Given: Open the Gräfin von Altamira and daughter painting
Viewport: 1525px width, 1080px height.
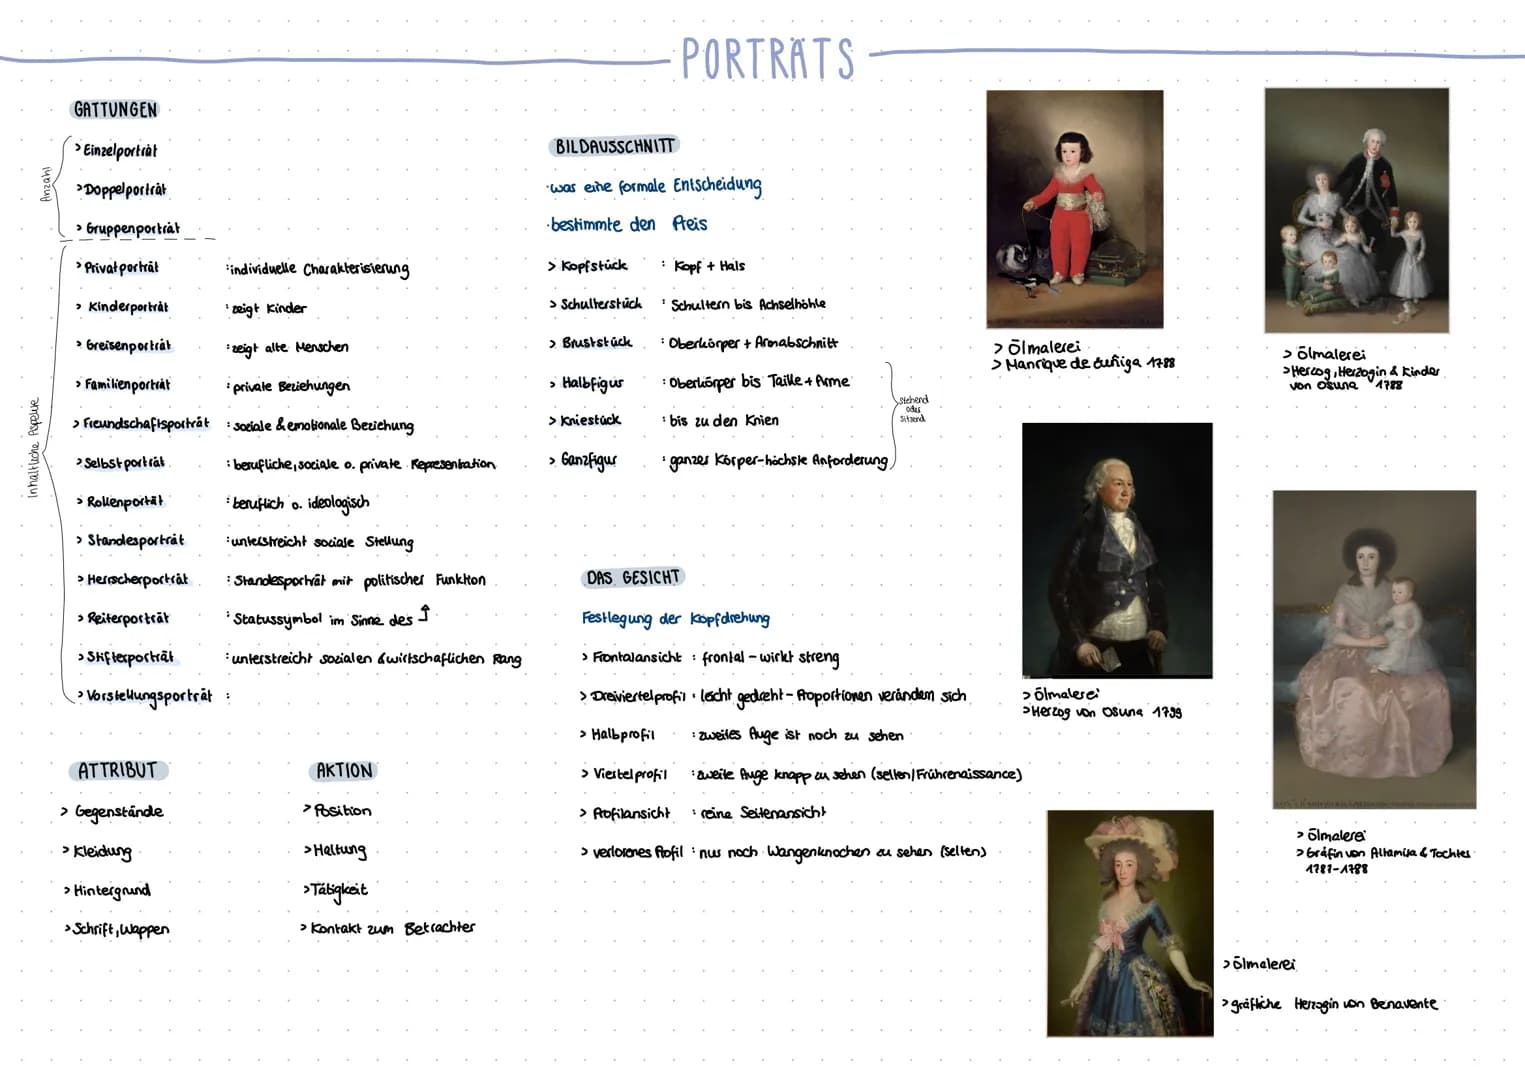Looking at the screenshot, I should coord(1374,649).
